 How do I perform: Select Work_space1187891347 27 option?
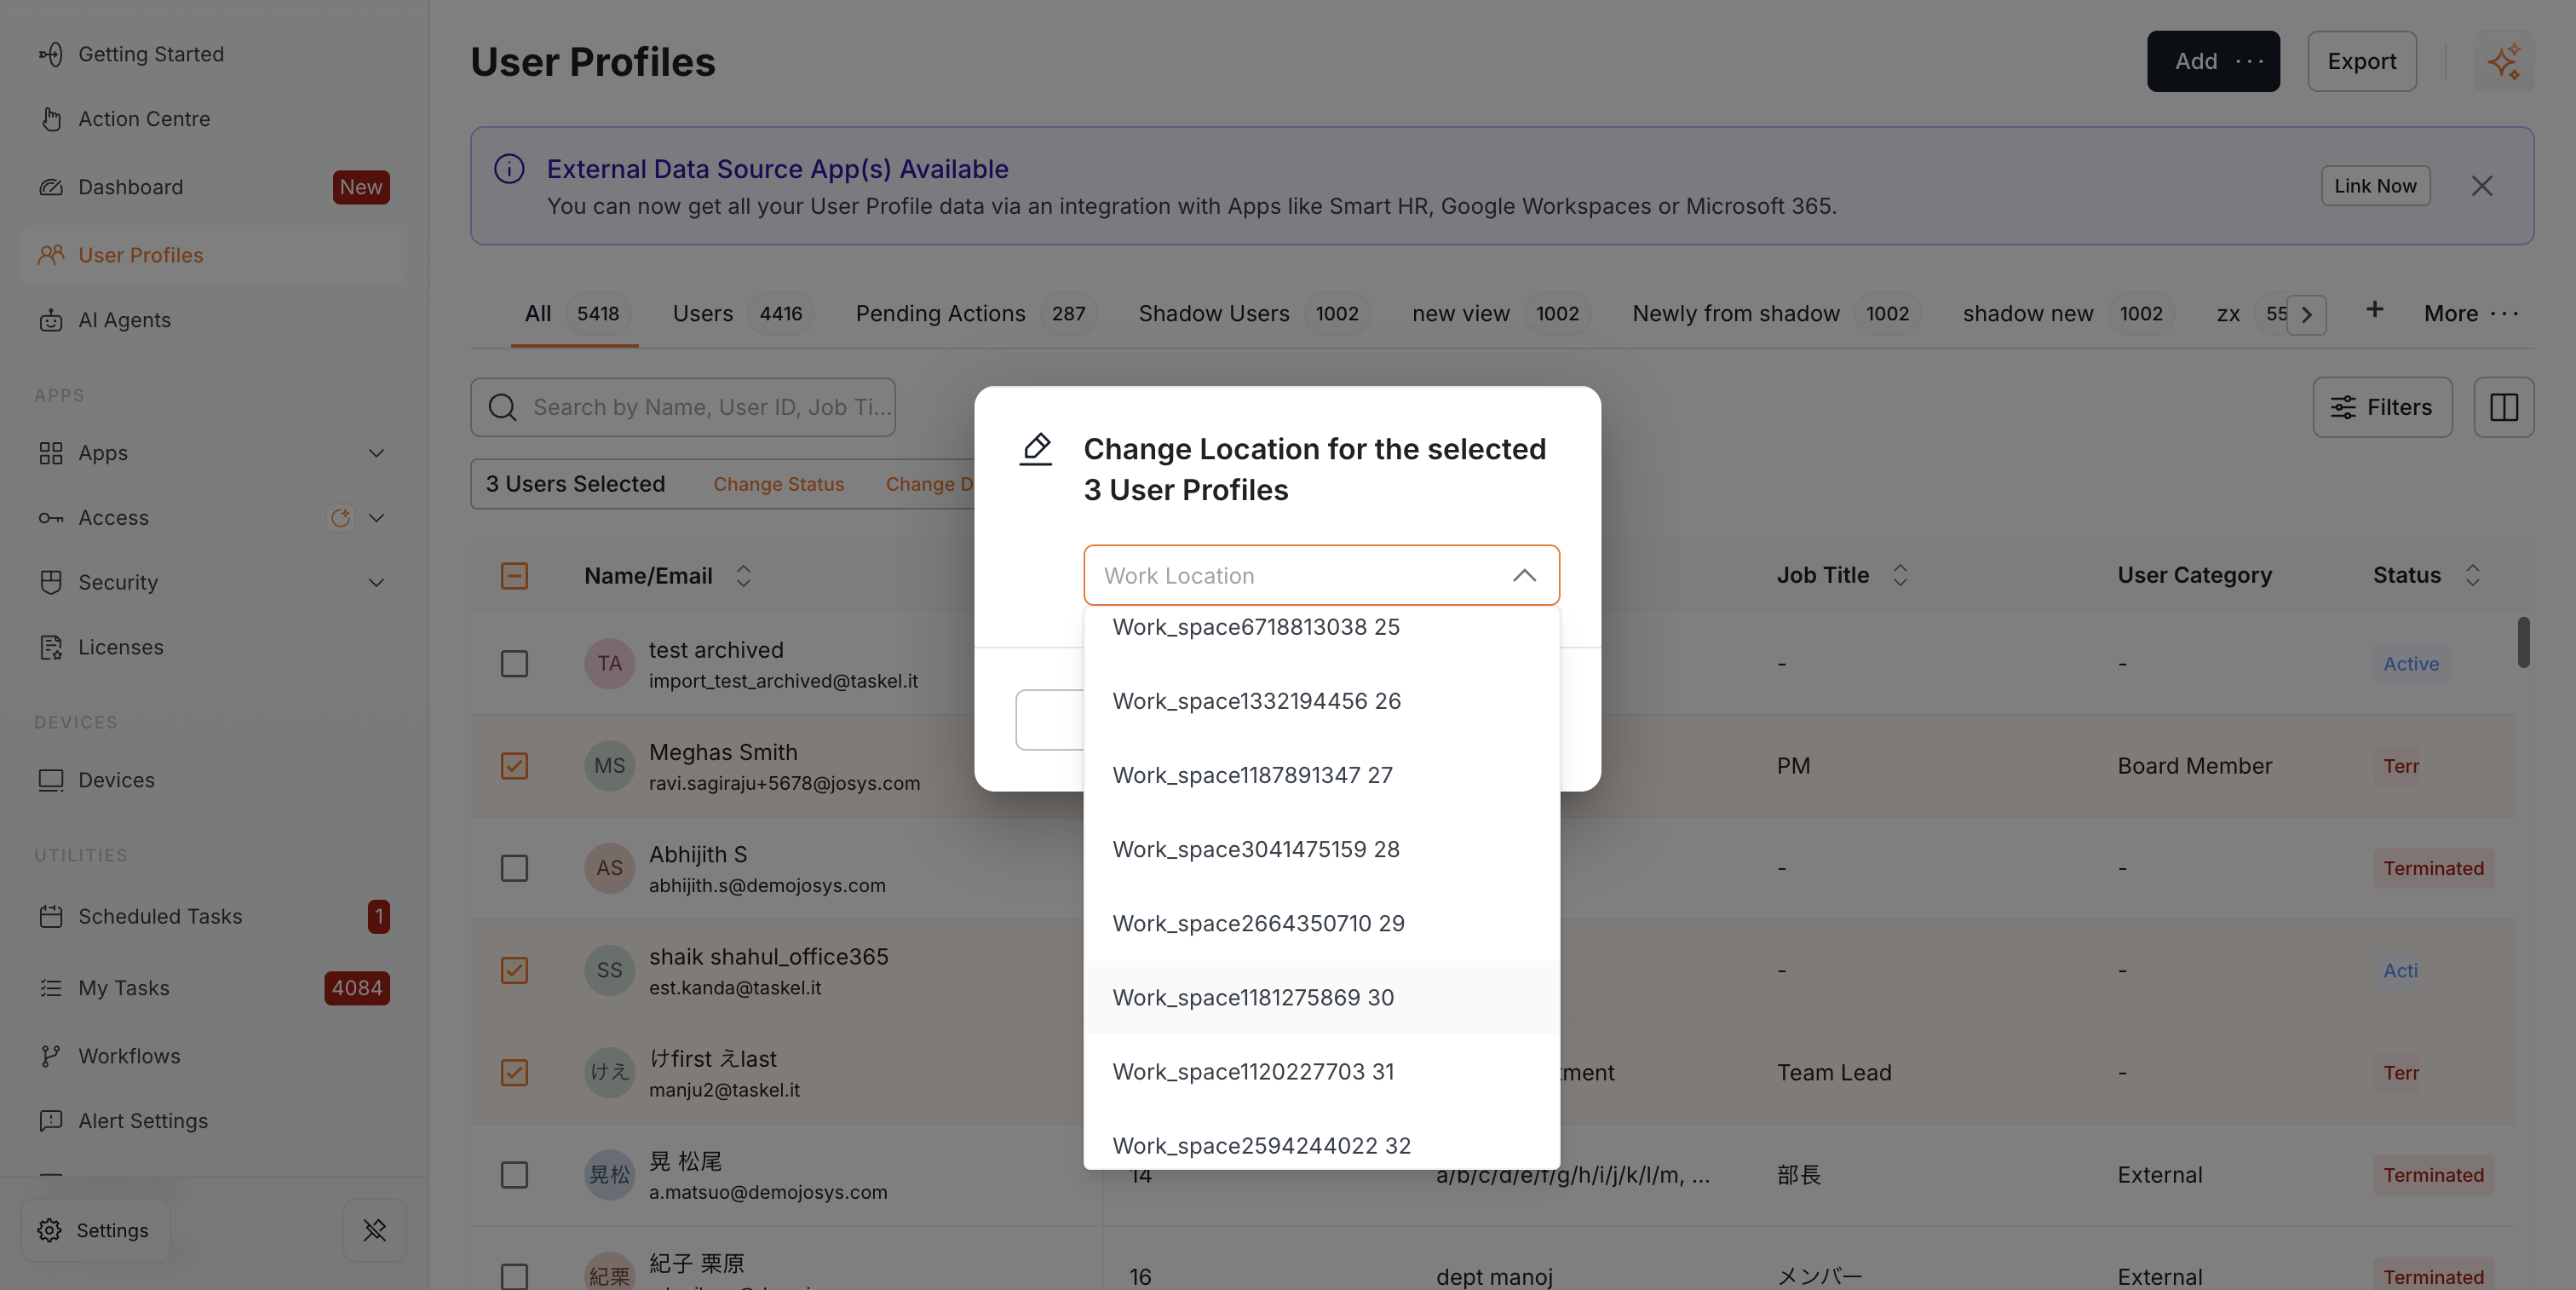(x=1321, y=775)
